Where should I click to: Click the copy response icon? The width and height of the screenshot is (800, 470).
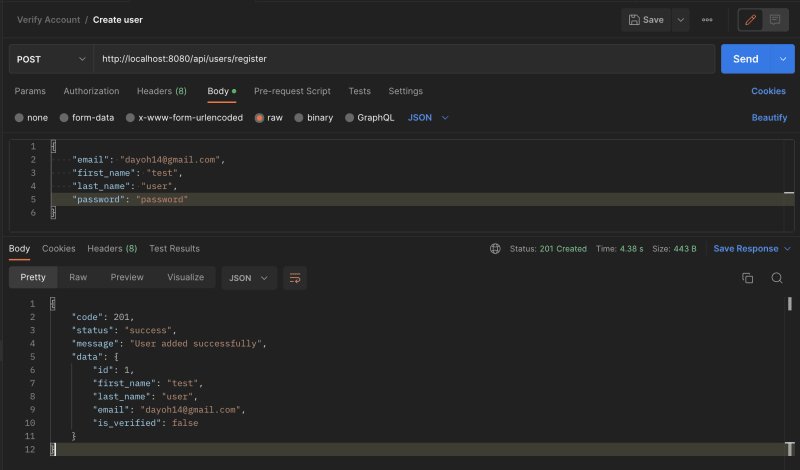click(747, 278)
